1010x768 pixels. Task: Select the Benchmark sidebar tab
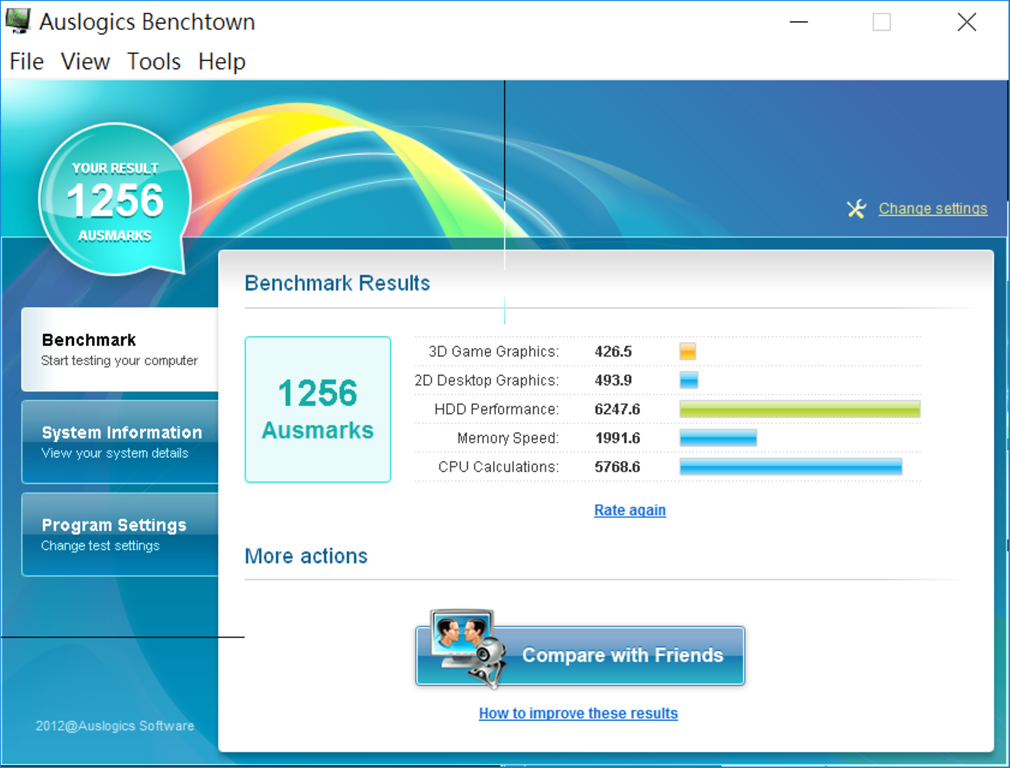pos(120,349)
